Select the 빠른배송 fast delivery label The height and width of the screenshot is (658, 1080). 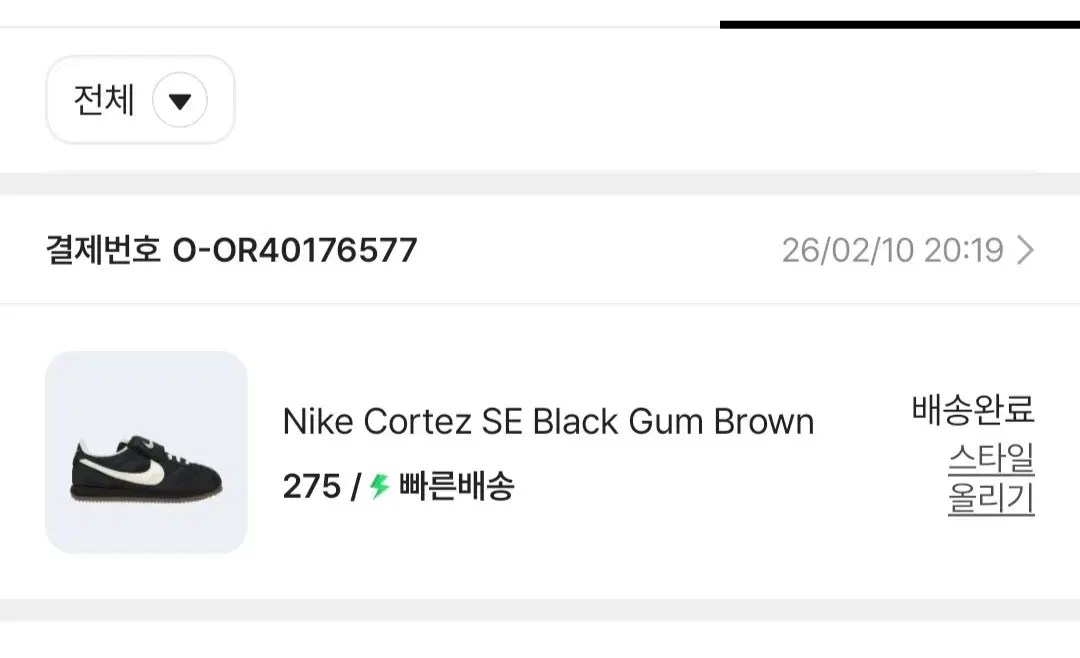tap(456, 486)
